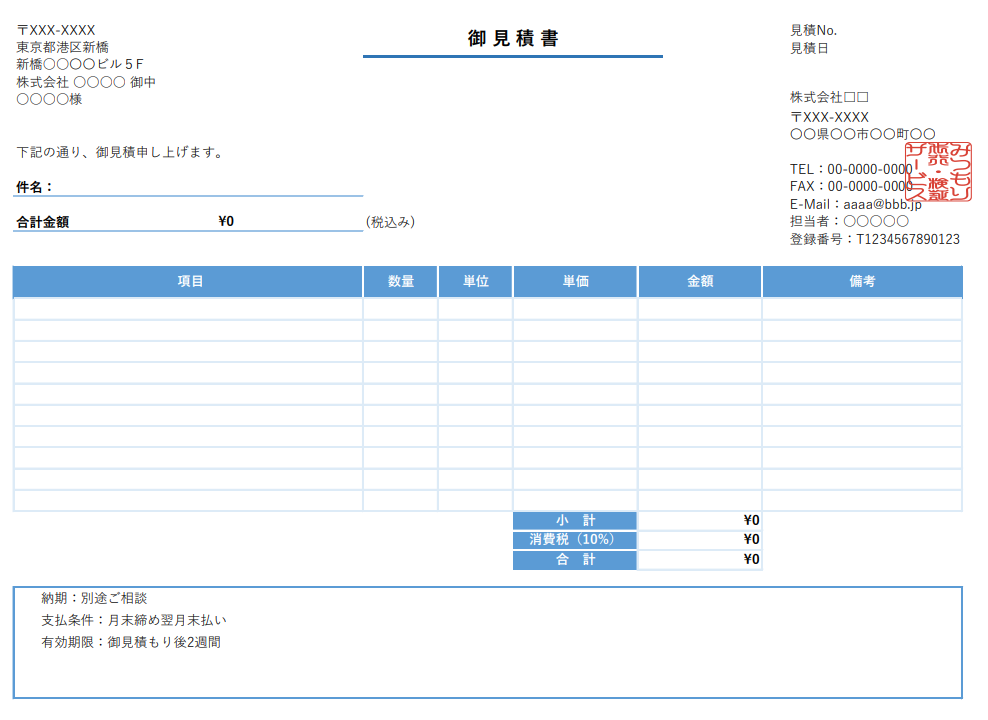Select the 数量 column header

pos(401,282)
